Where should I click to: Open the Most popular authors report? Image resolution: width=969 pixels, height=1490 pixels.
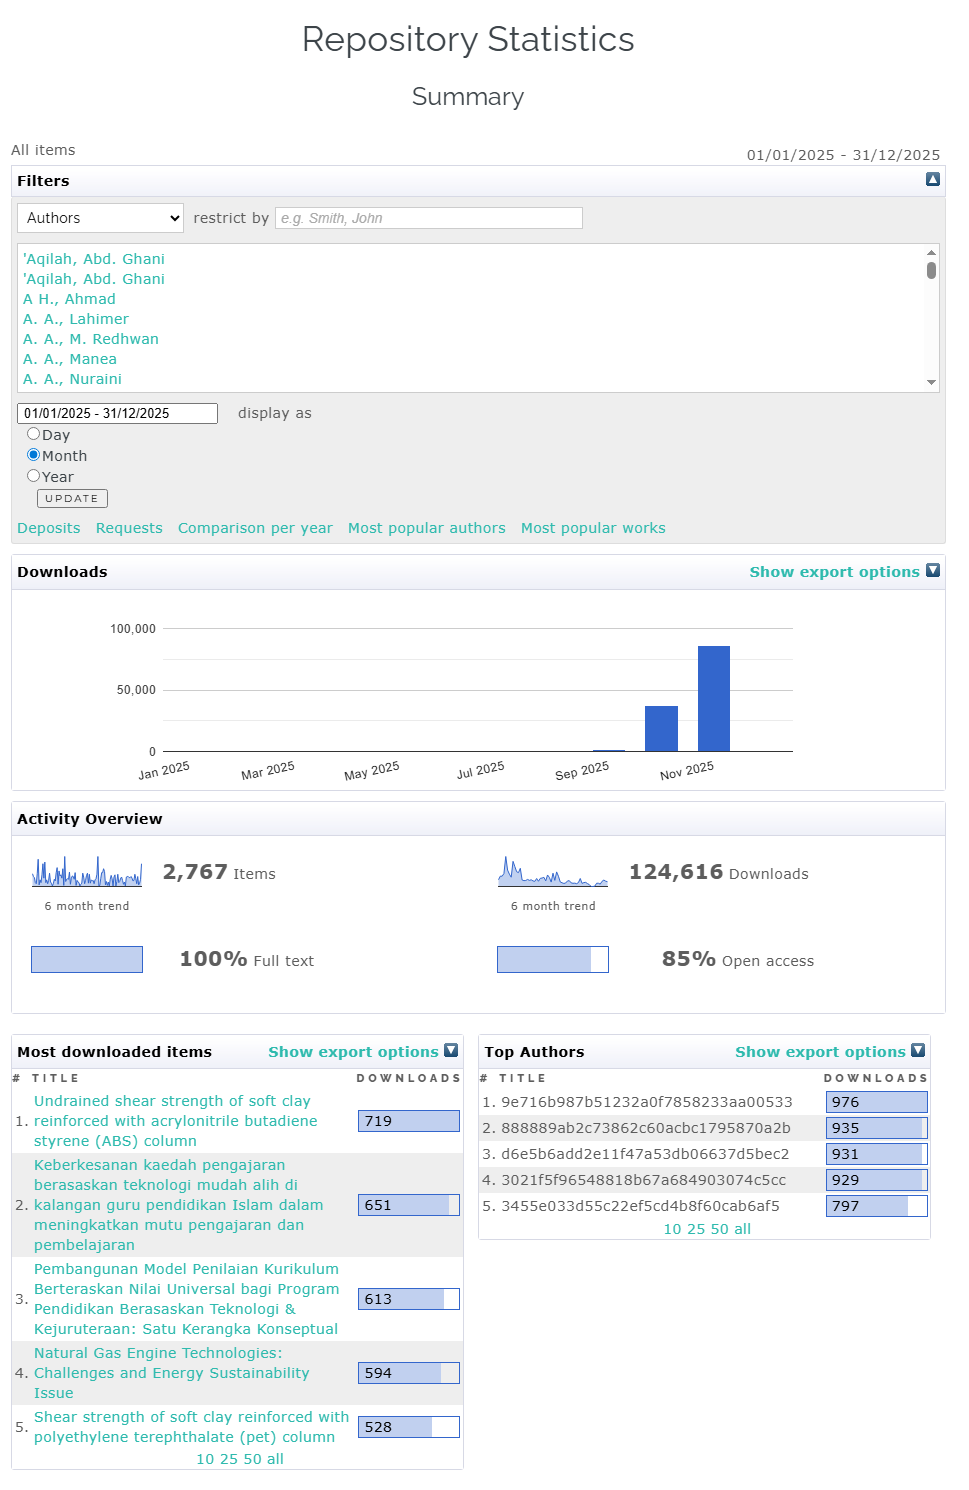(426, 528)
